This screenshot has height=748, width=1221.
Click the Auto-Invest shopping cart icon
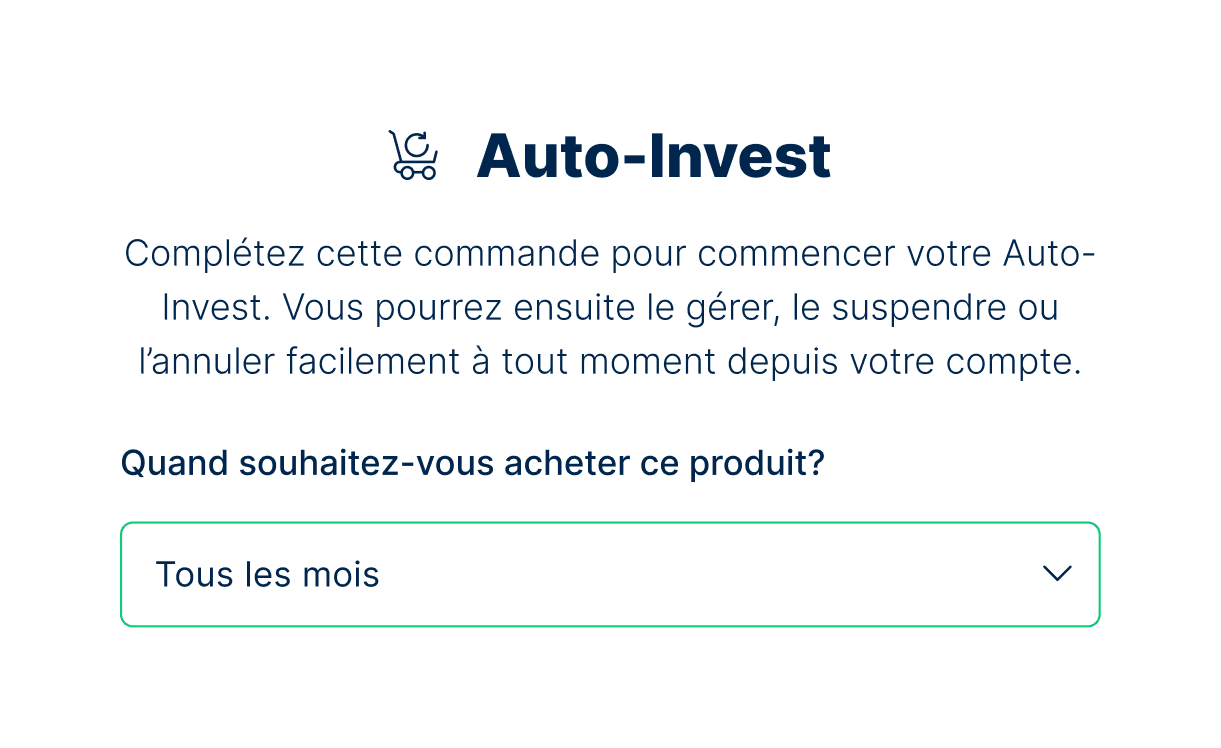click(413, 155)
